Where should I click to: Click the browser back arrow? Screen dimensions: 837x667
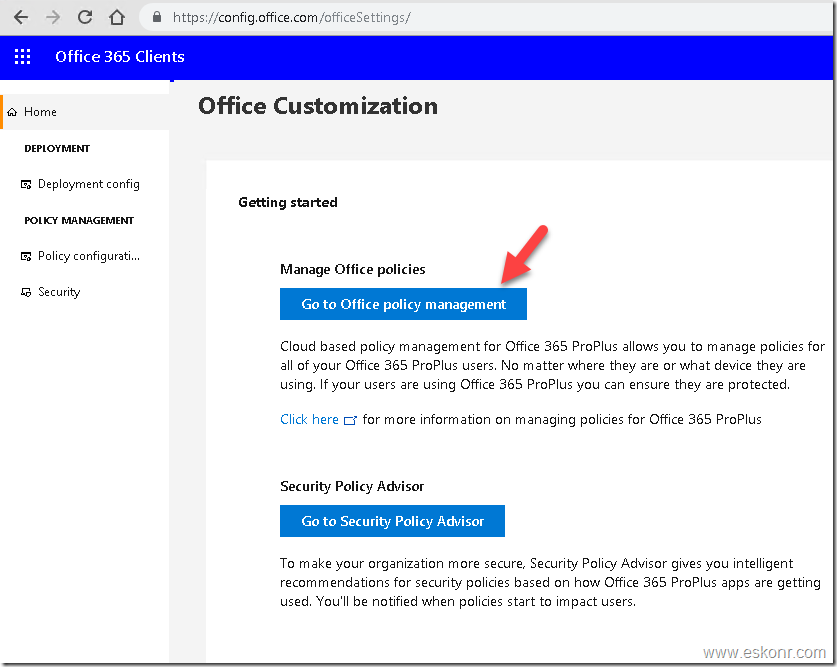coord(21,18)
